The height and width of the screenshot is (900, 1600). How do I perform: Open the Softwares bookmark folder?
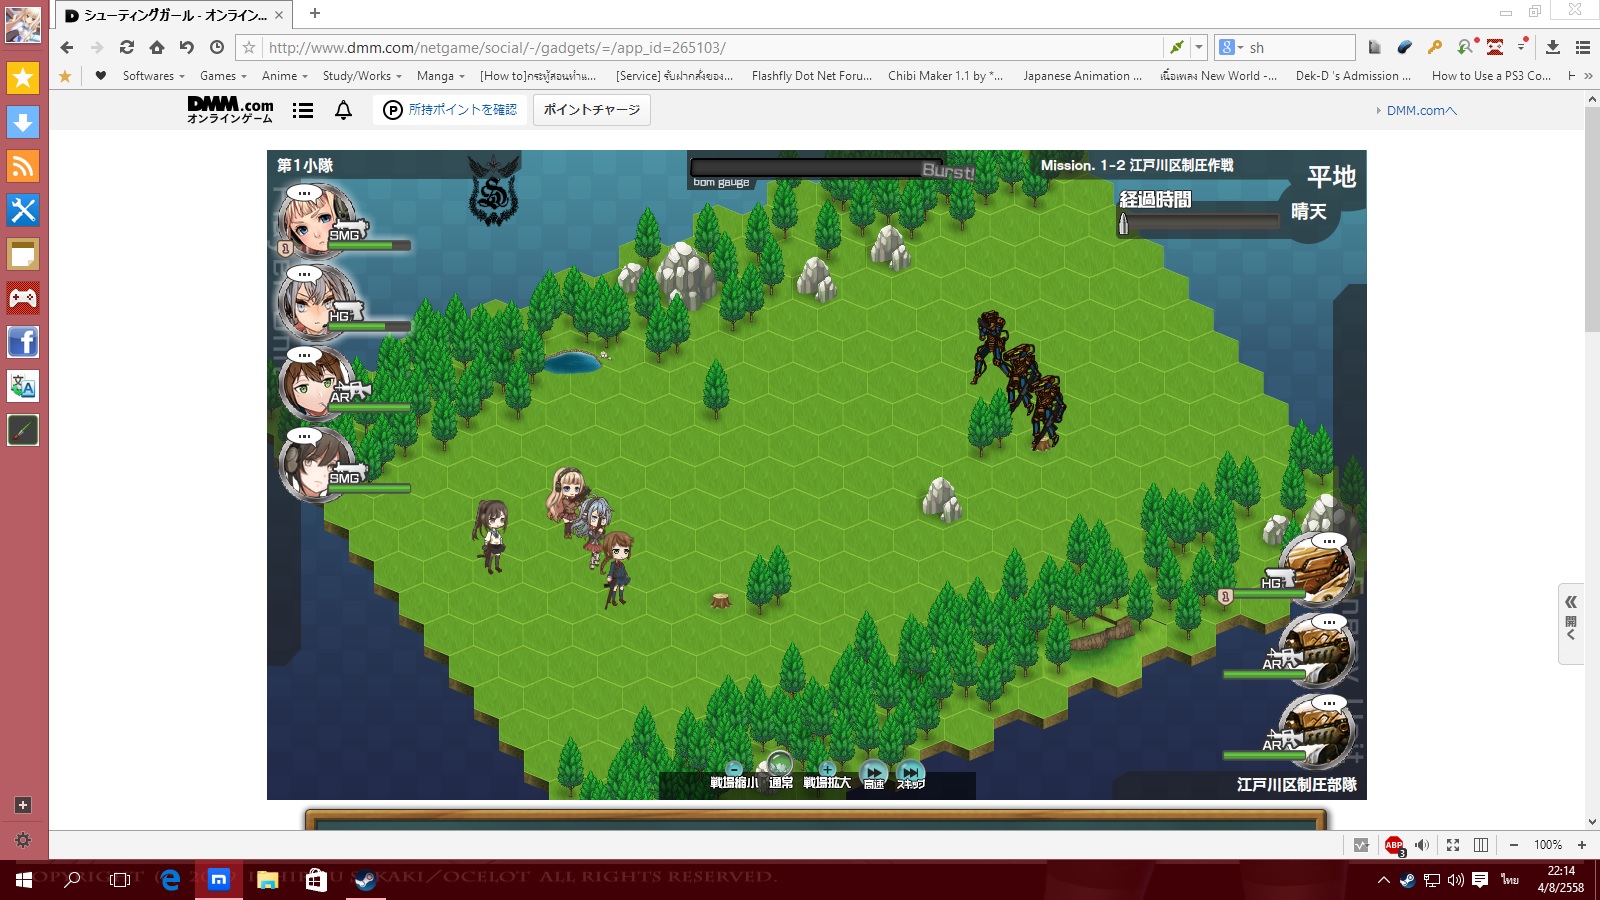pos(153,76)
